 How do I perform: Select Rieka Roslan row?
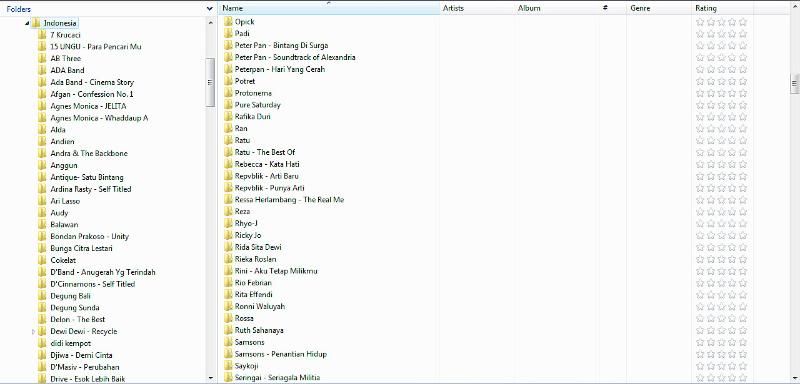(x=256, y=259)
